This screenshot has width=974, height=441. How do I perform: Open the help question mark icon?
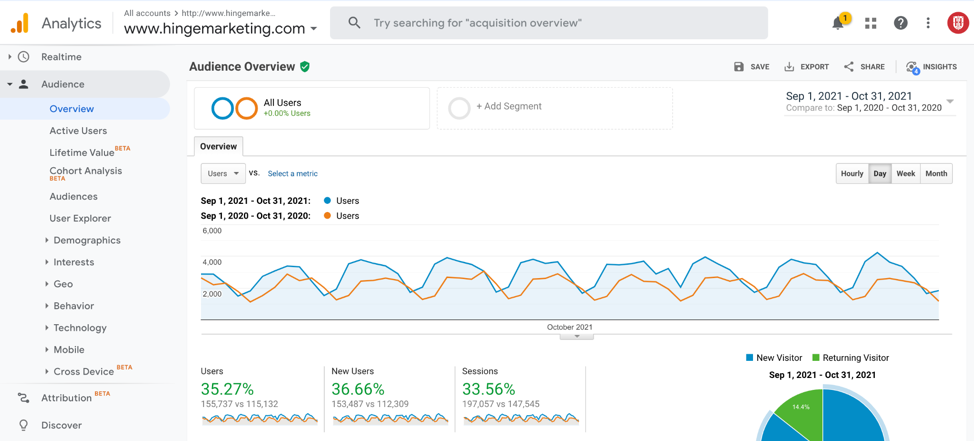(x=901, y=23)
